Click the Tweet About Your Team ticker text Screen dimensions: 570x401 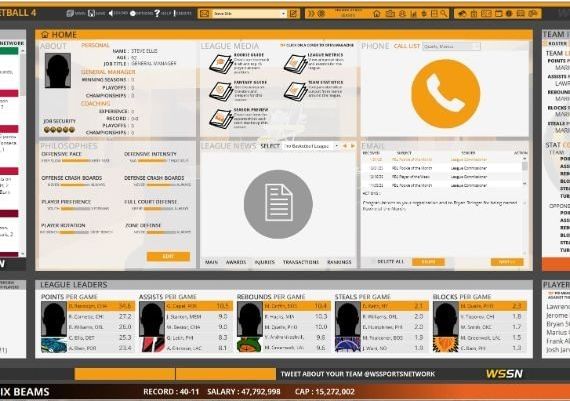[x=358, y=374]
